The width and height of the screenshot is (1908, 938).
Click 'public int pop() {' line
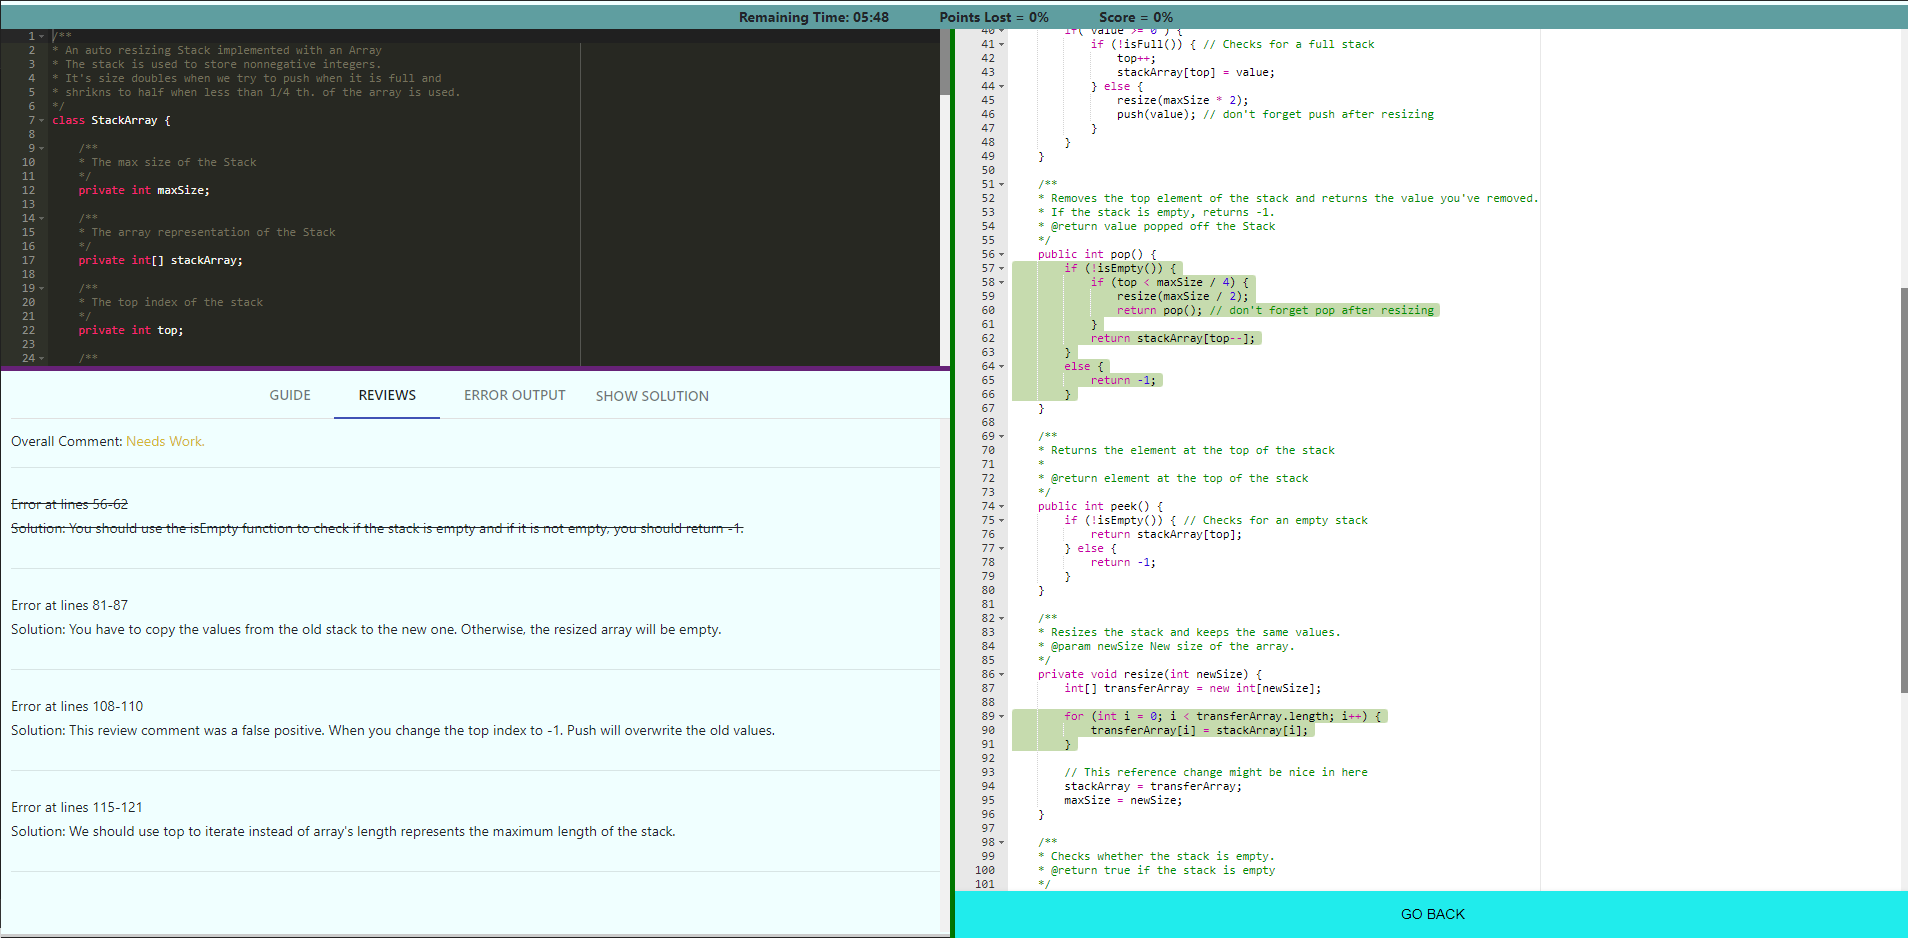pos(1097,254)
